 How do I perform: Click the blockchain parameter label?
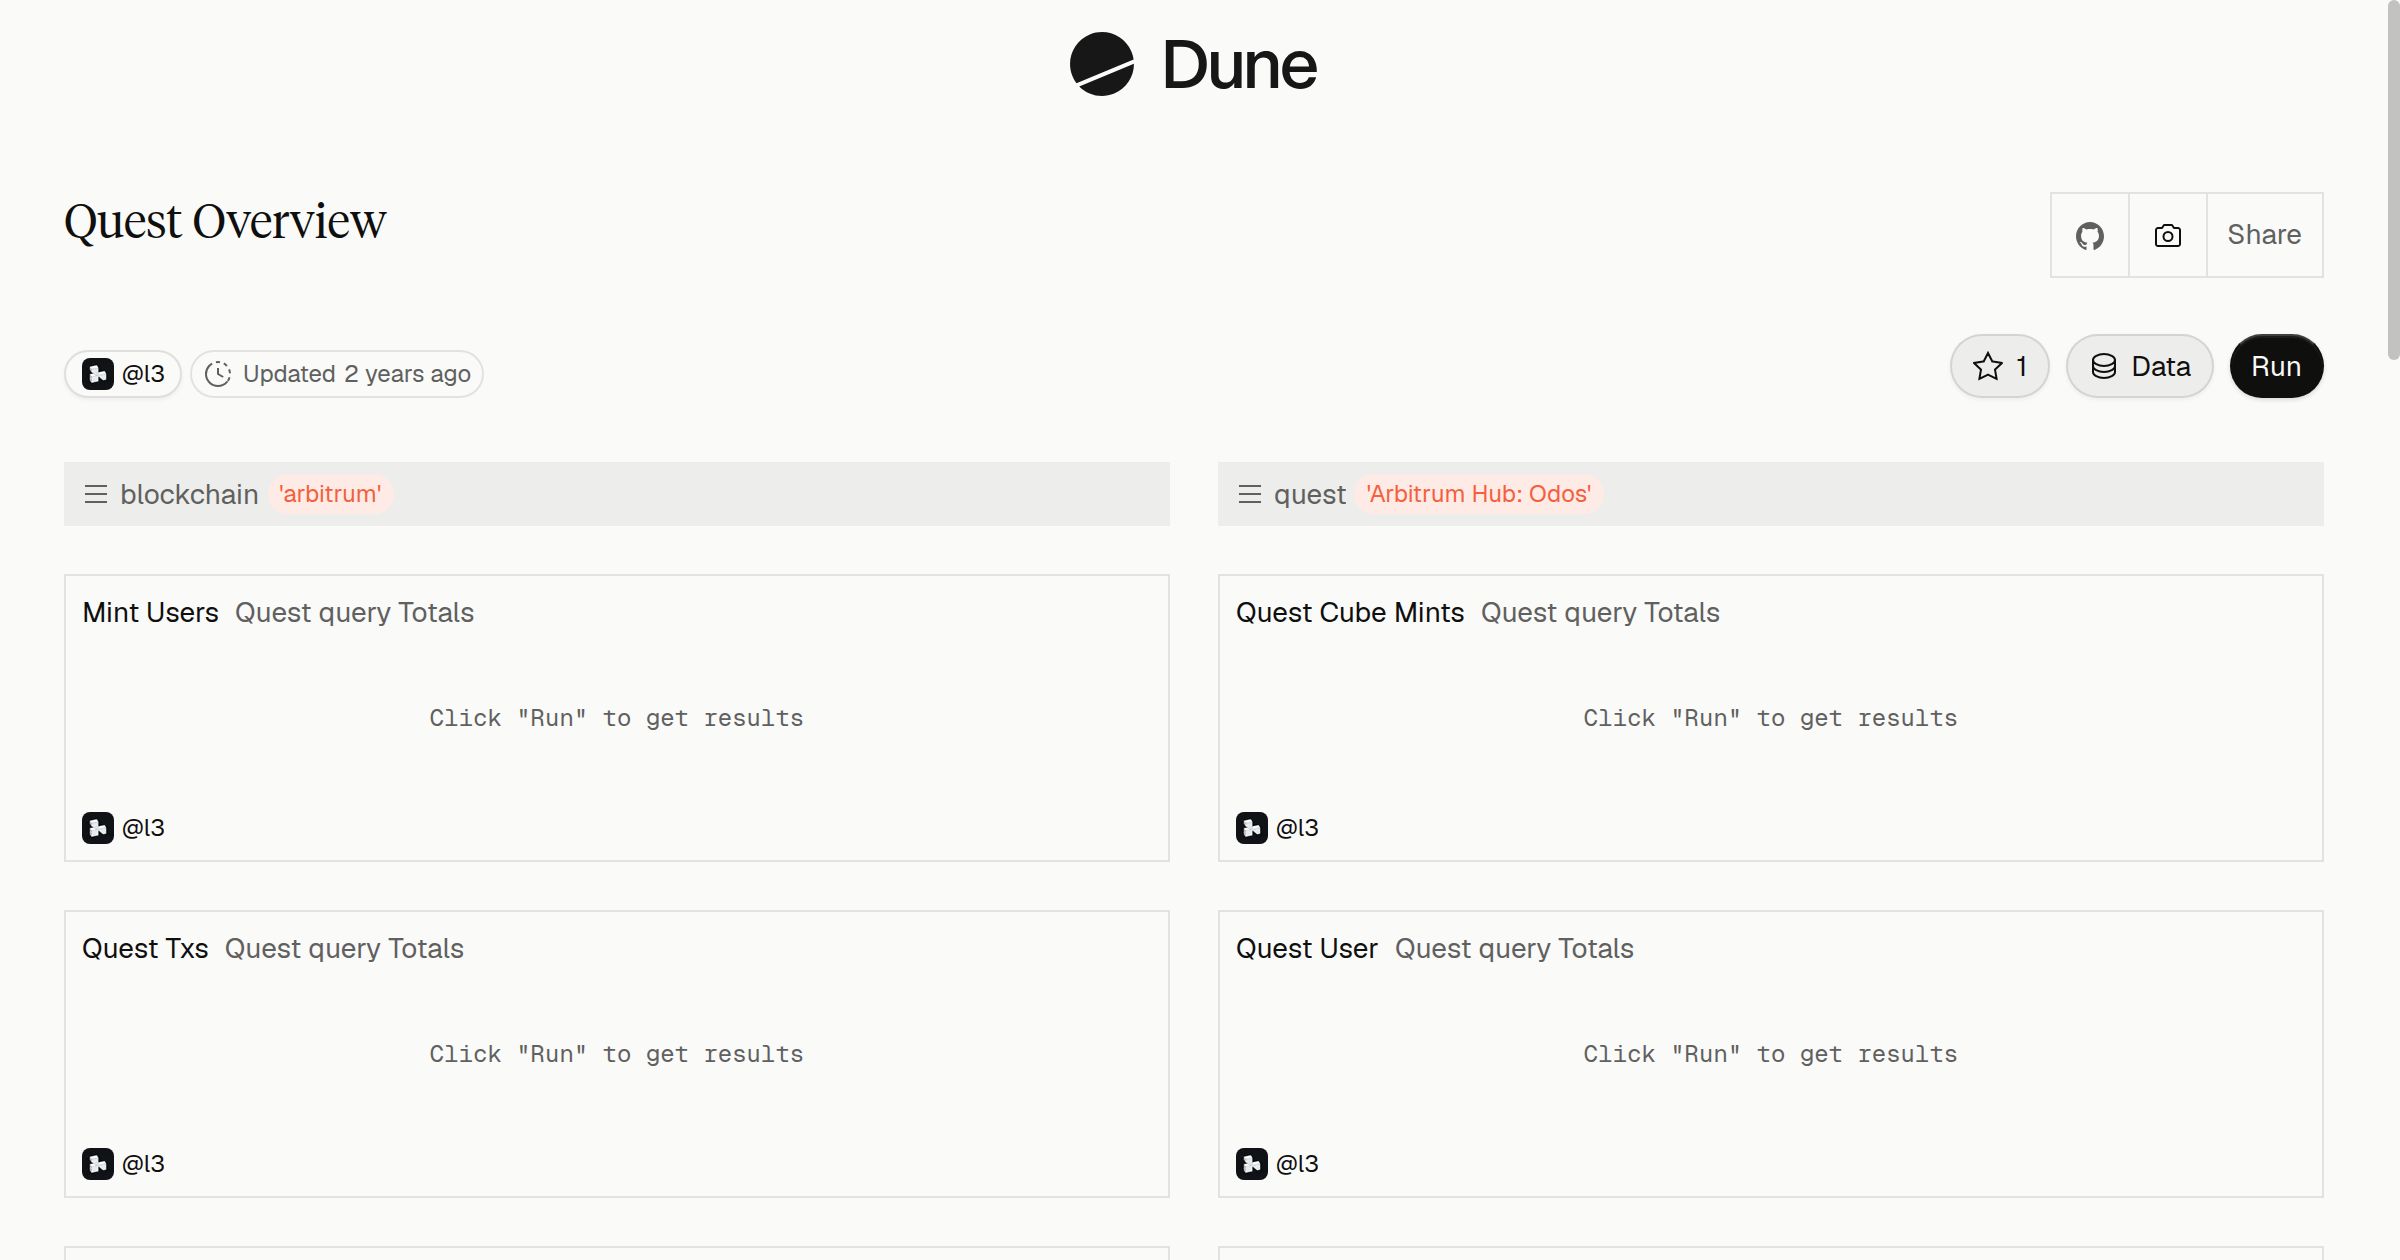(189, 494)
